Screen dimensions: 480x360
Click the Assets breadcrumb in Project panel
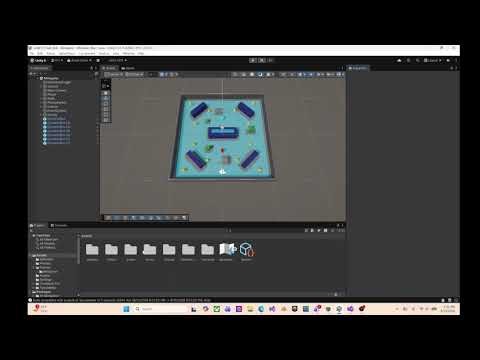pos(87,236)
